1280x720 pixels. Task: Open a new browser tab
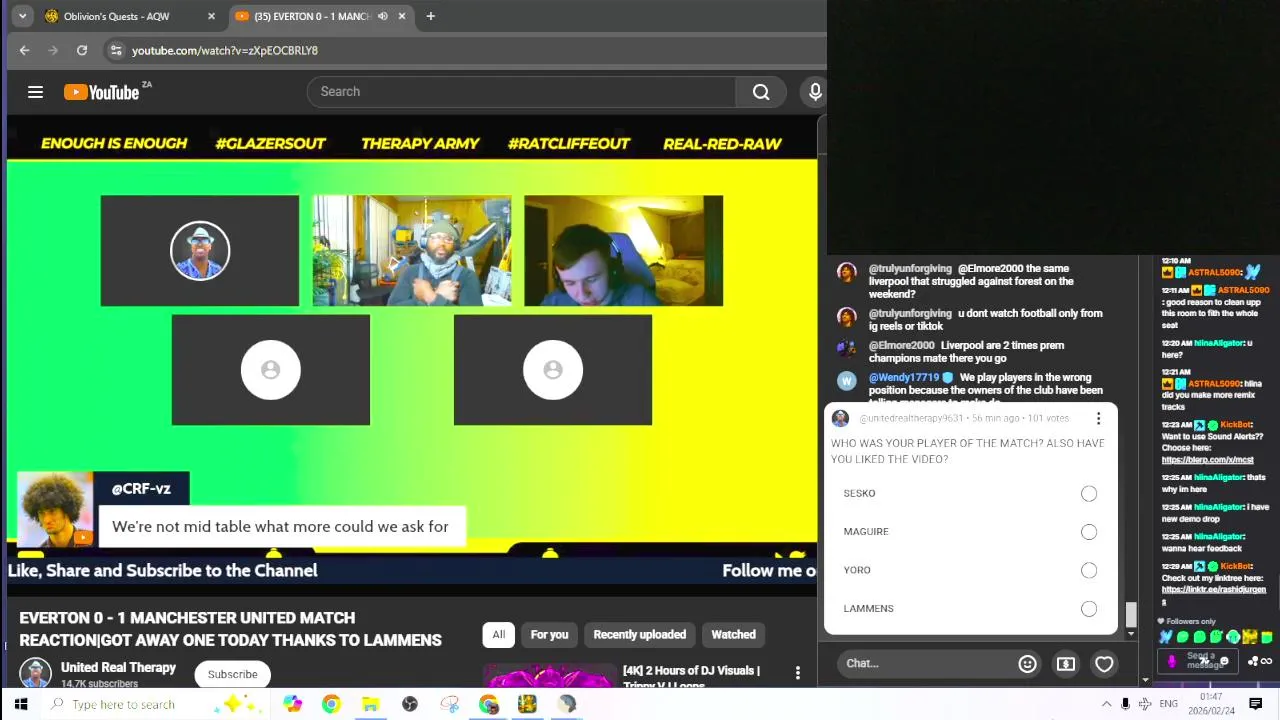pos(430,16)
